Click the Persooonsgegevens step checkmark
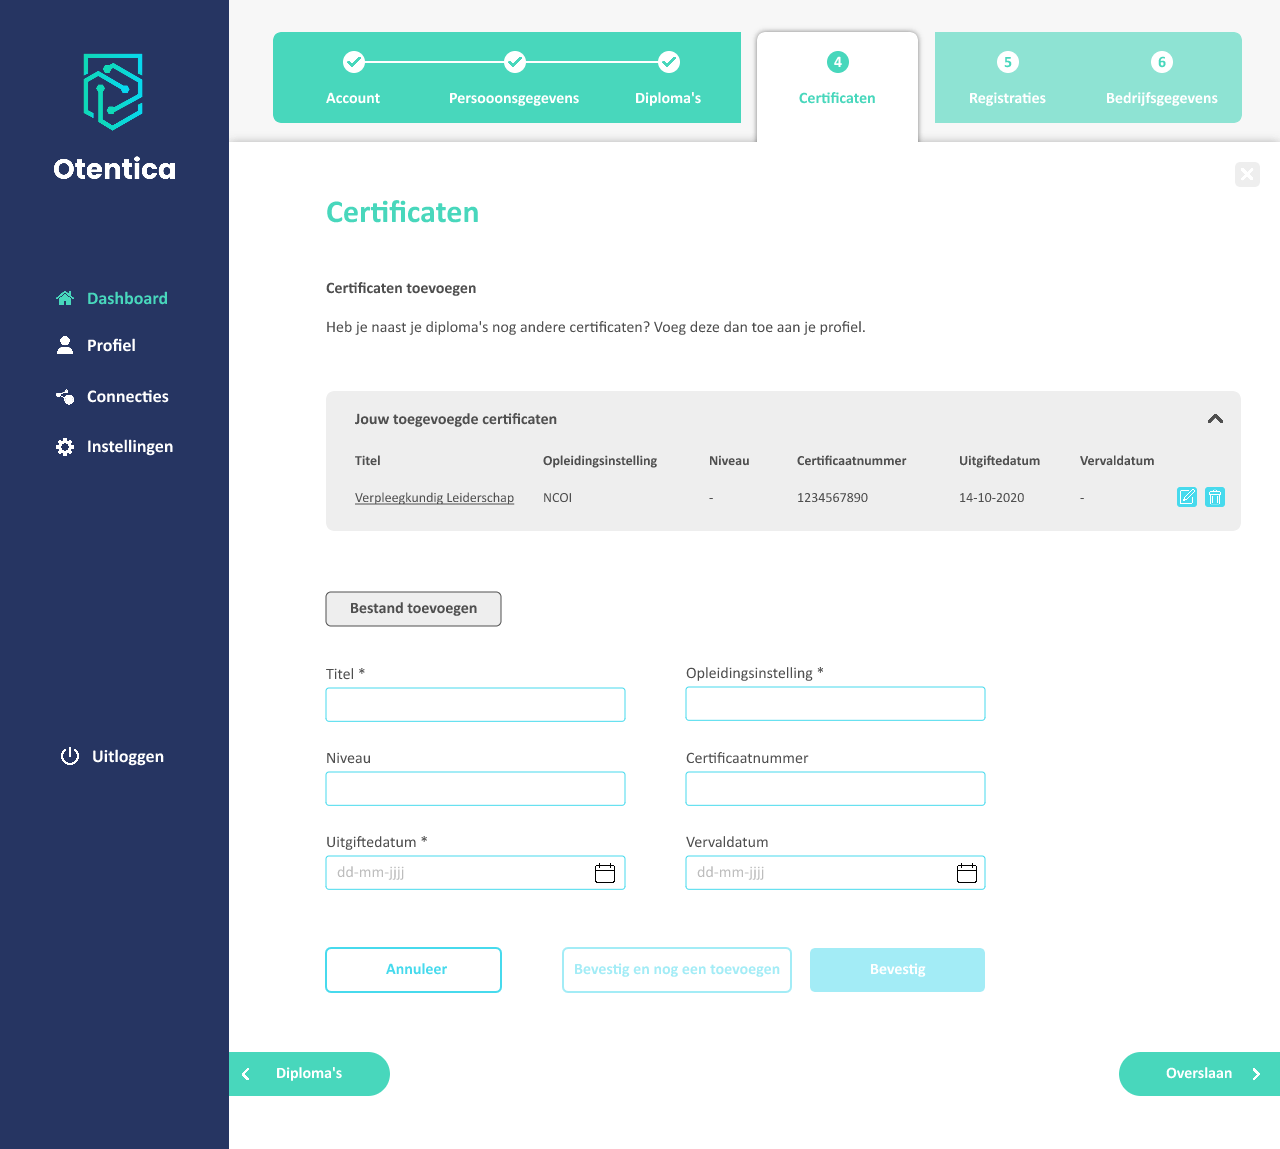Image resolution: width=1280 pixels, height=1149 pixels. [514, 62]
